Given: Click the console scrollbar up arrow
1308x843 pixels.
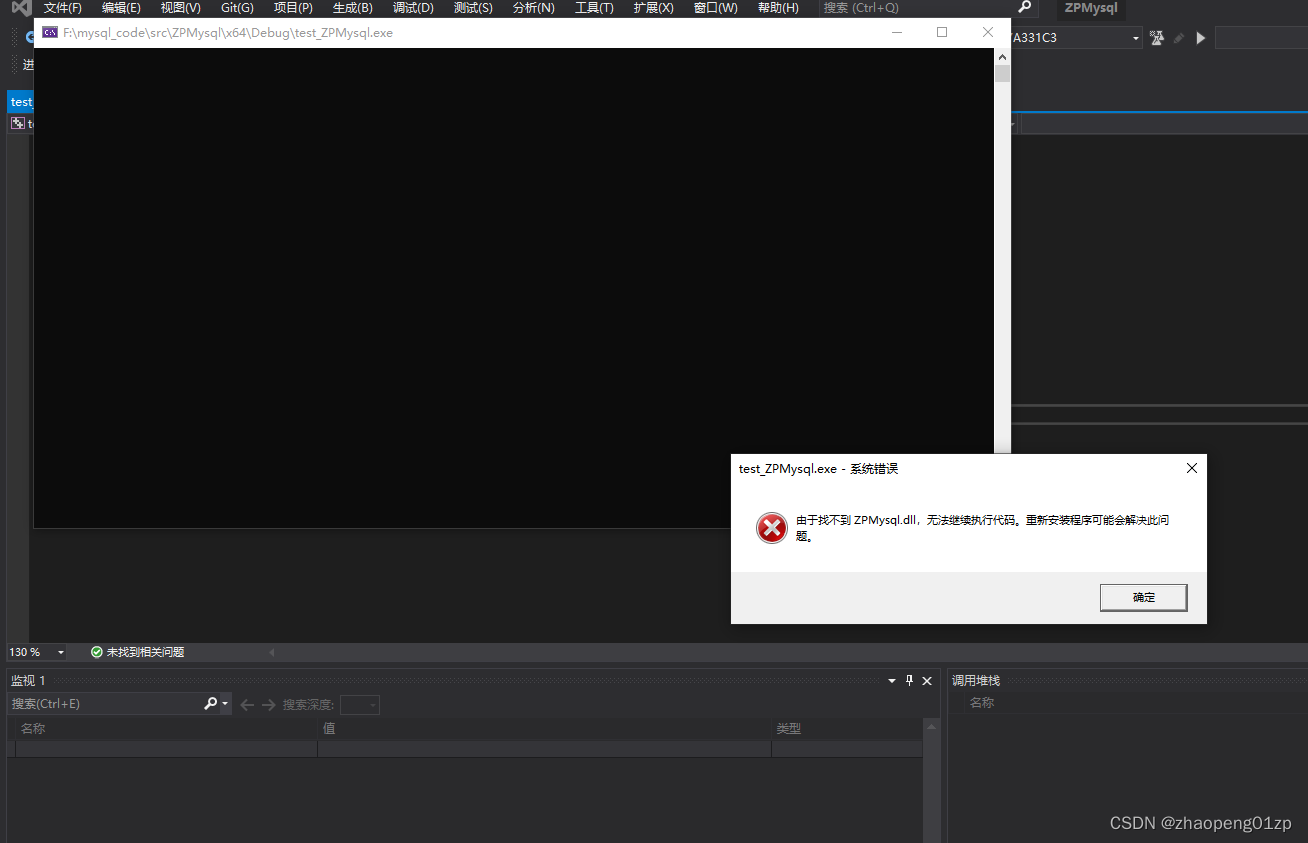Looking at the screenshot, I should coord(1002,56).
